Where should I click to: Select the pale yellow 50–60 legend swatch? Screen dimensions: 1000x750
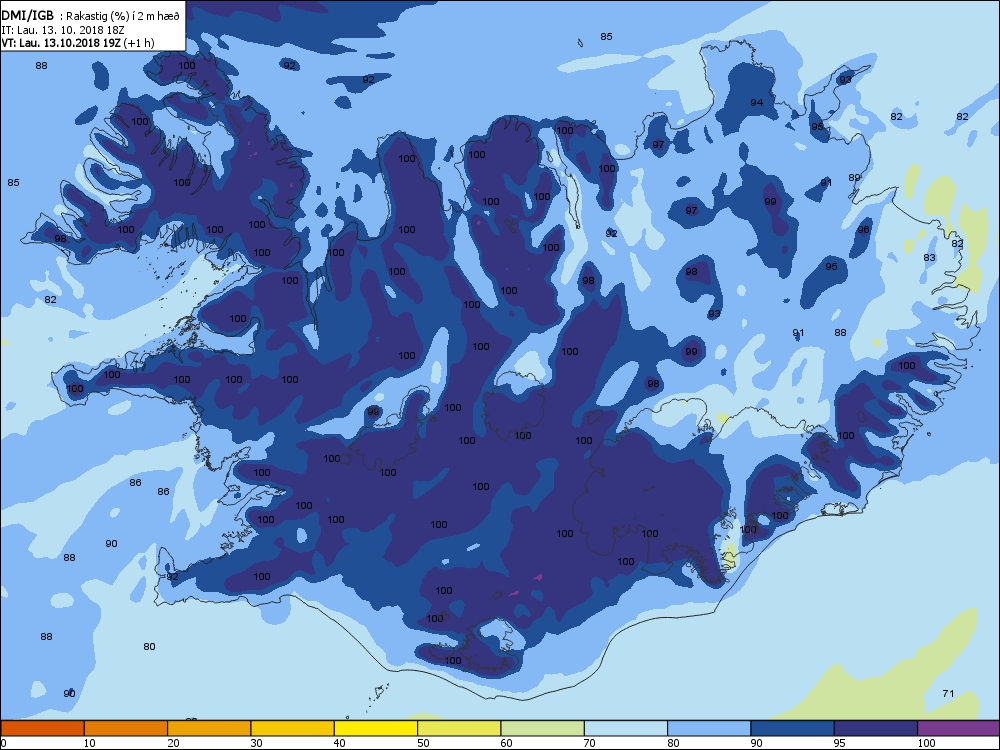[x=459, y=728]
